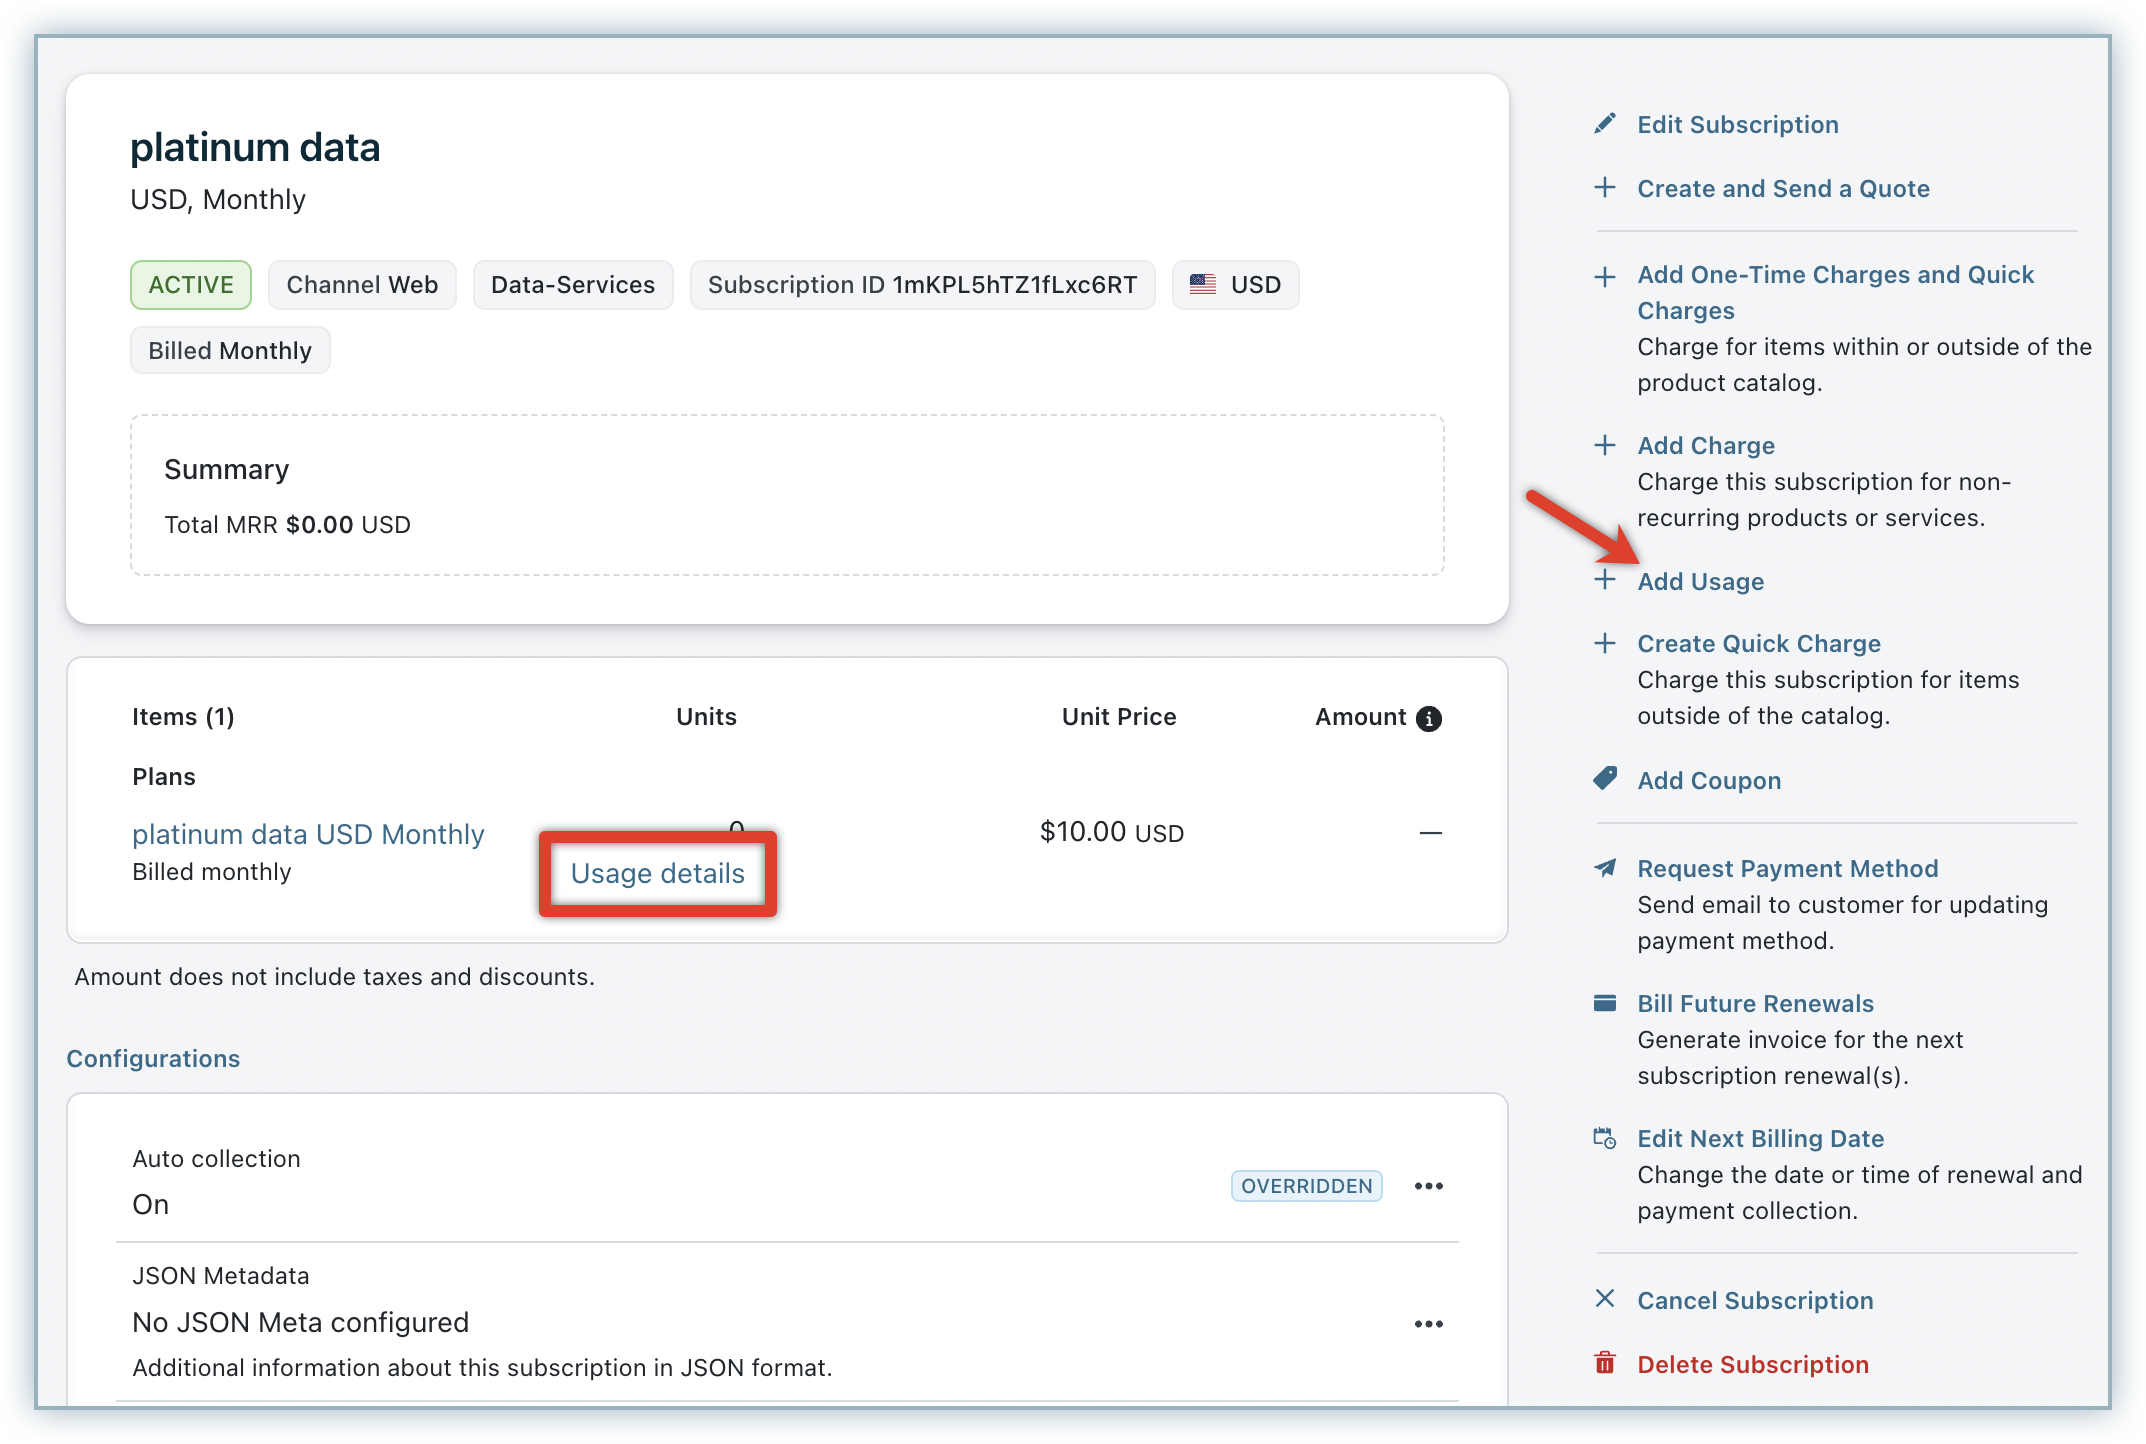Click the red trash icon for Delete Subscription

pyautogui.click(x=1605, y=1363)
